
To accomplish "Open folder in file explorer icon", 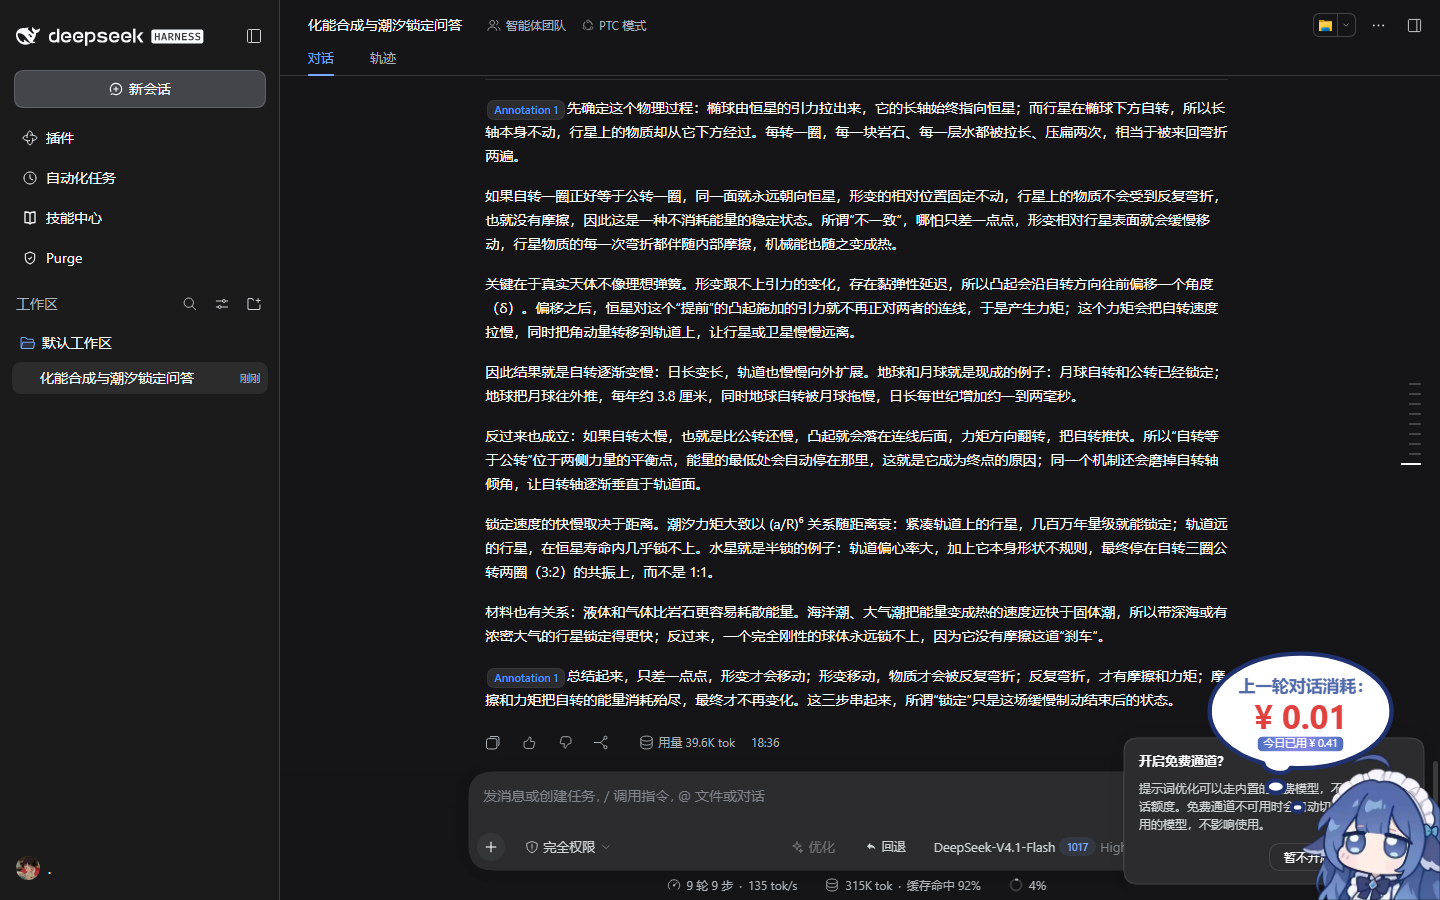I will pyautogui.click(x=1325, y=26).
